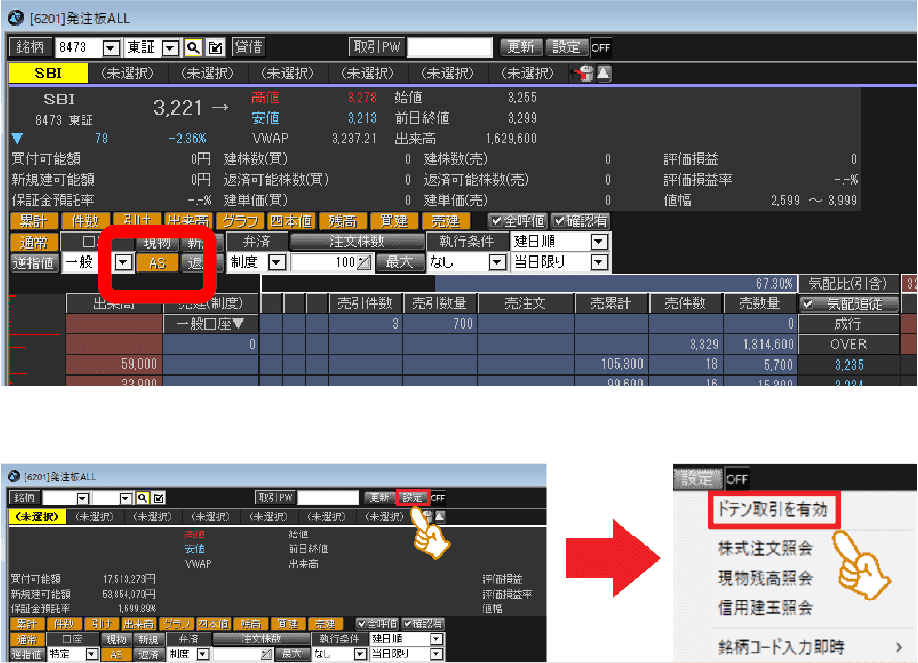The height and width of the screenshot is (663, 918).
Task: Choose 信用建玉照会 in settings menu
Action: click(765, 607)
